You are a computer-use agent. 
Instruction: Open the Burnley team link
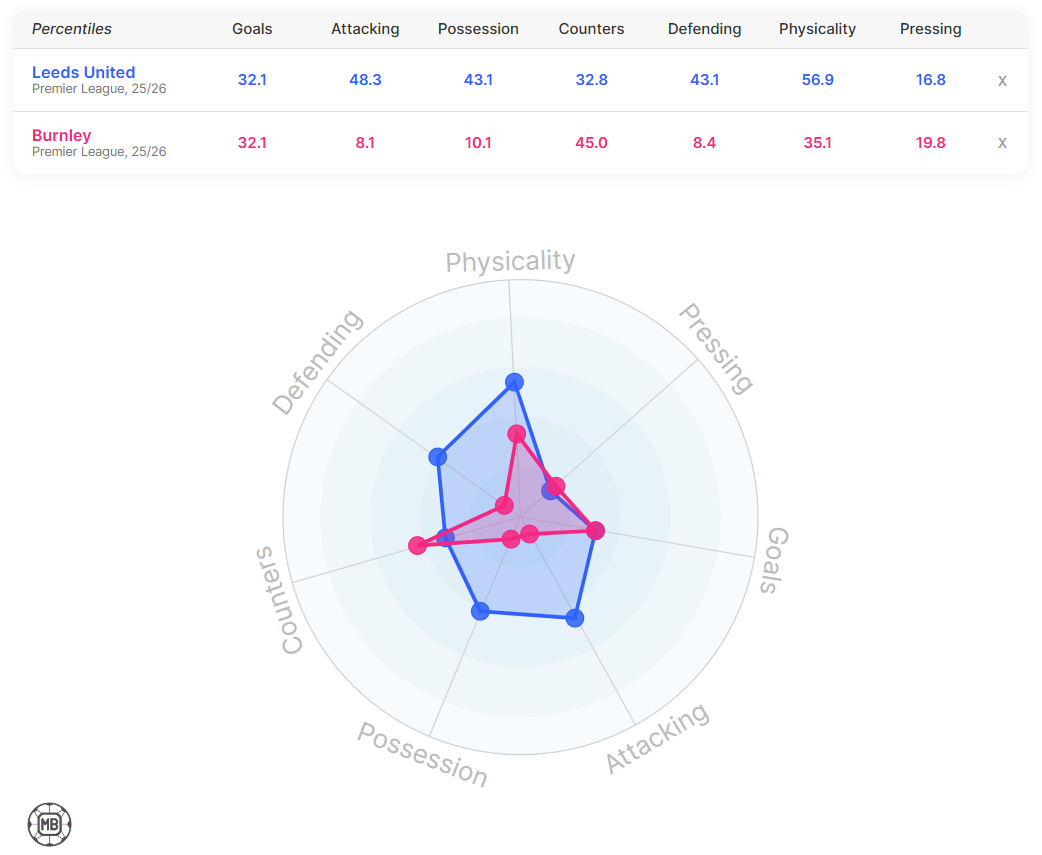point(61,135)
